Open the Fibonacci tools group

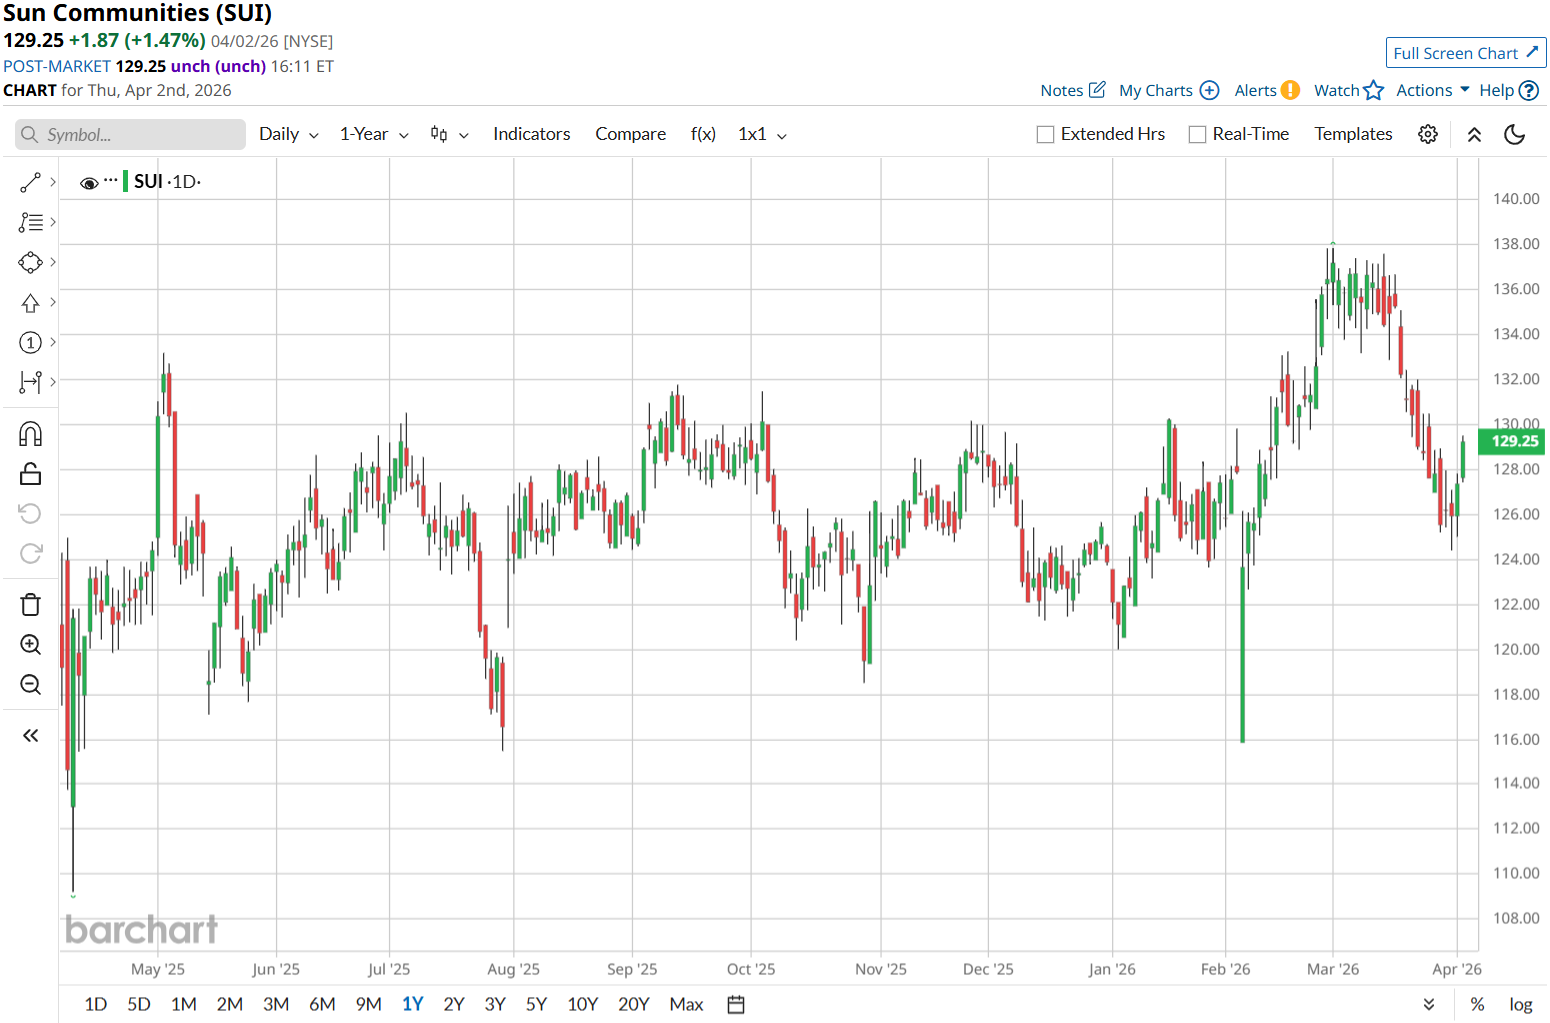point(30,222)
